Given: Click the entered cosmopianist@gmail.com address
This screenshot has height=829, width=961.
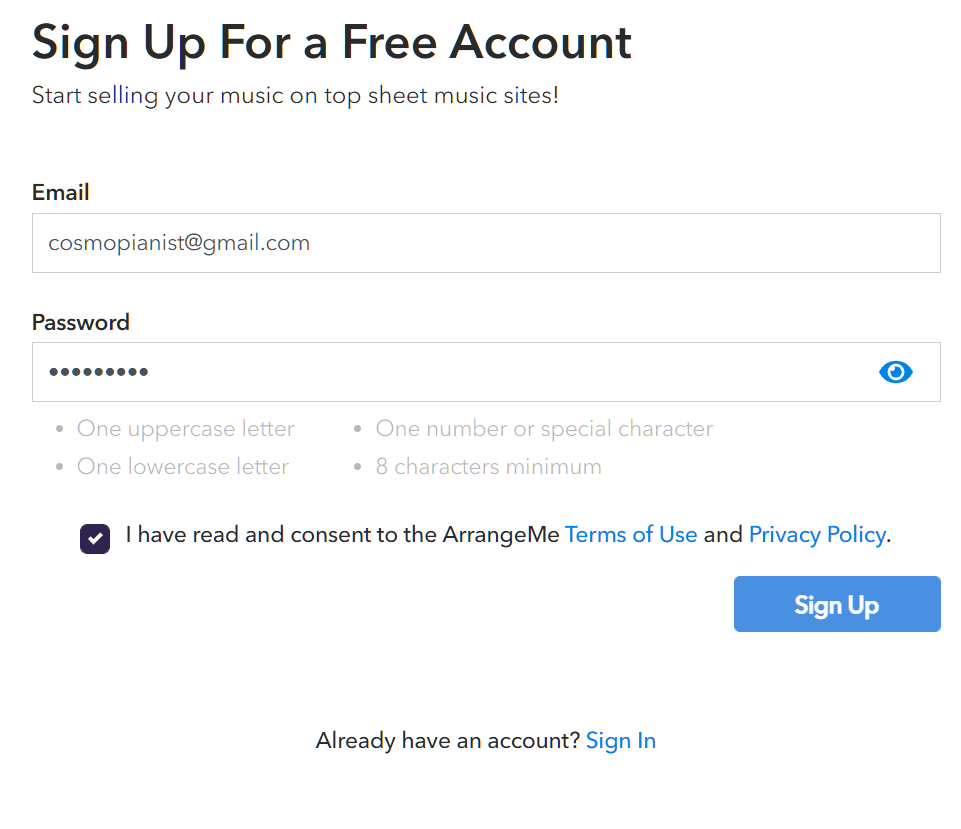Looking at the screenshot, I should 179,243.
